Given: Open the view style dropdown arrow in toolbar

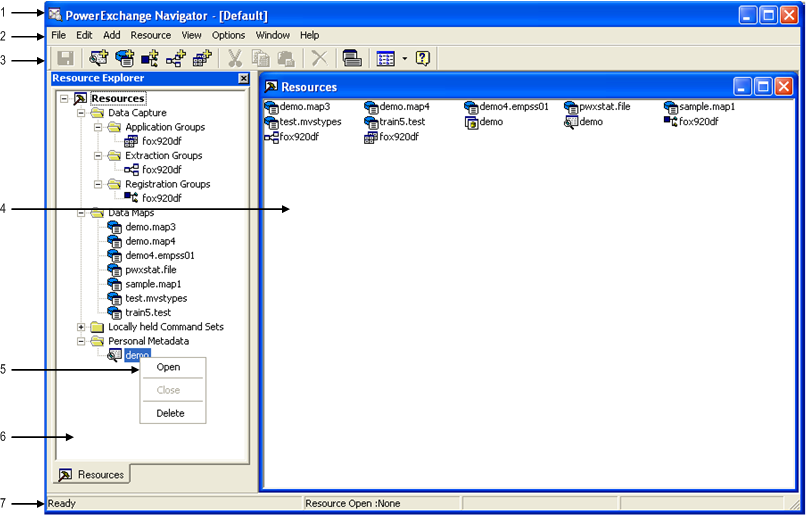Looking at the screenshot, I should pyautogui.click(x=404, y=59).
